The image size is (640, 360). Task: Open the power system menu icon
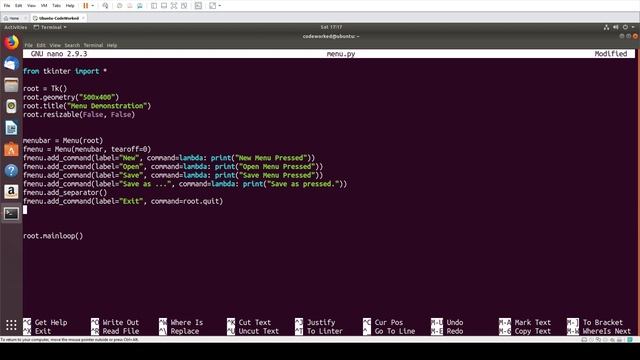pos(625,27)
